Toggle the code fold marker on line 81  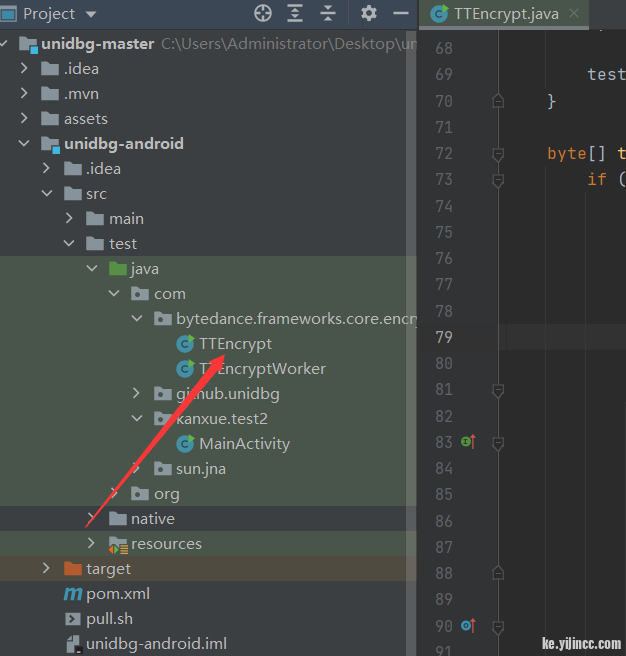click(x=498, y=391)
